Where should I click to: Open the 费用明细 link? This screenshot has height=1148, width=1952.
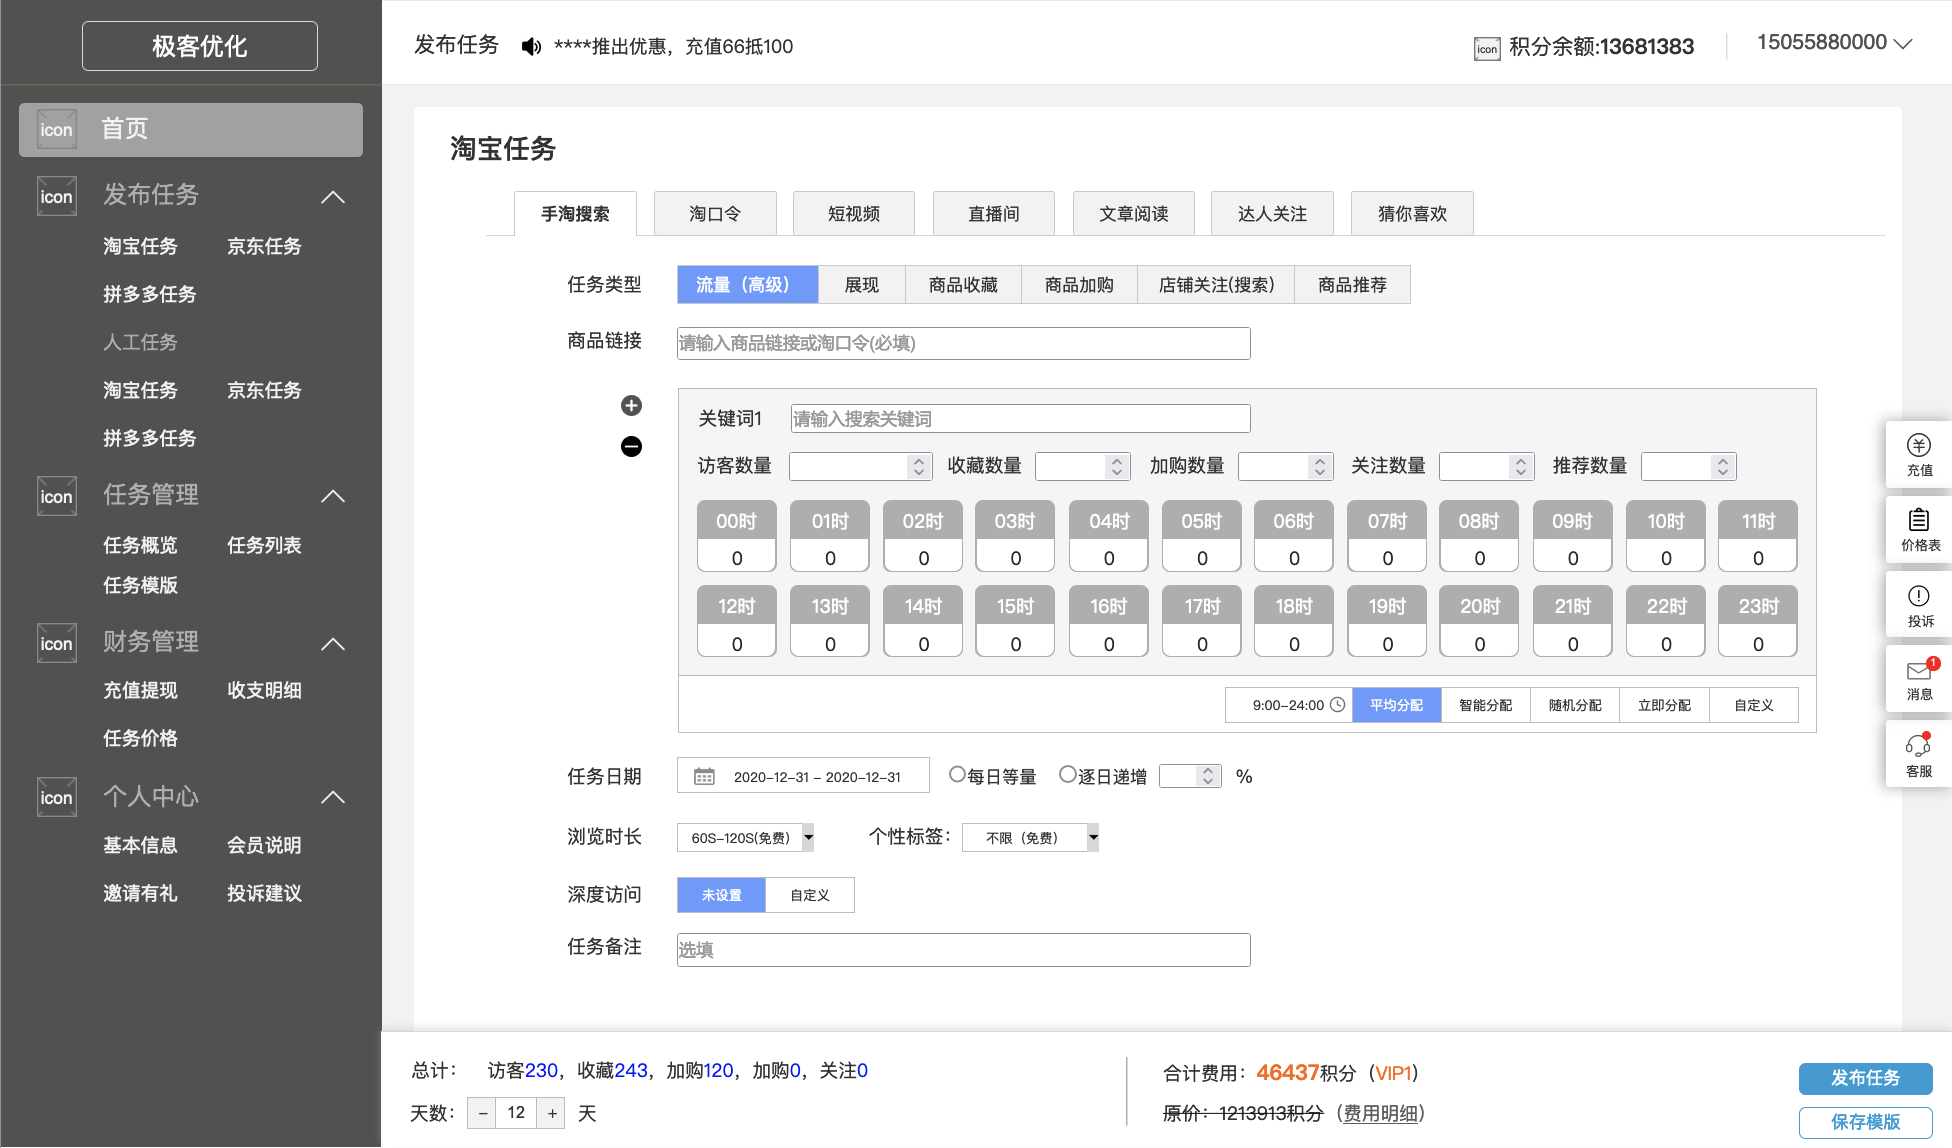point(1380,1113)
